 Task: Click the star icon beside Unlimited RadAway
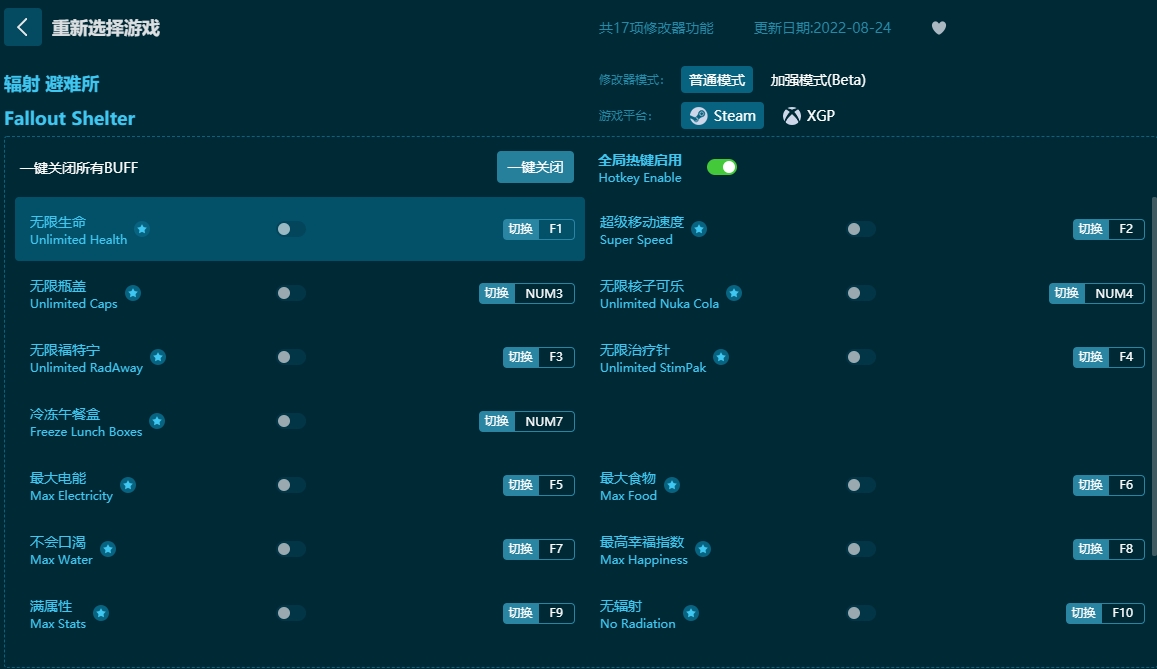[158, 357]
